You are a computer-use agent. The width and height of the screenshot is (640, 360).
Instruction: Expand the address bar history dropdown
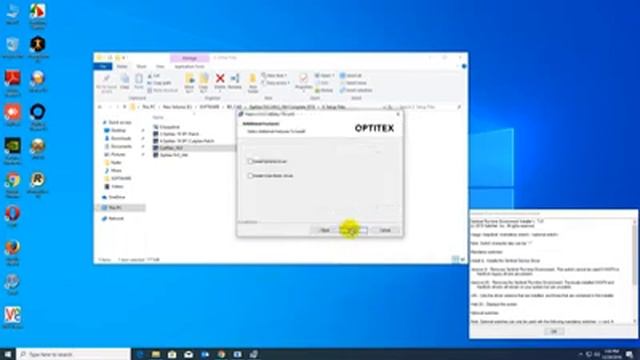pos(384,107)
